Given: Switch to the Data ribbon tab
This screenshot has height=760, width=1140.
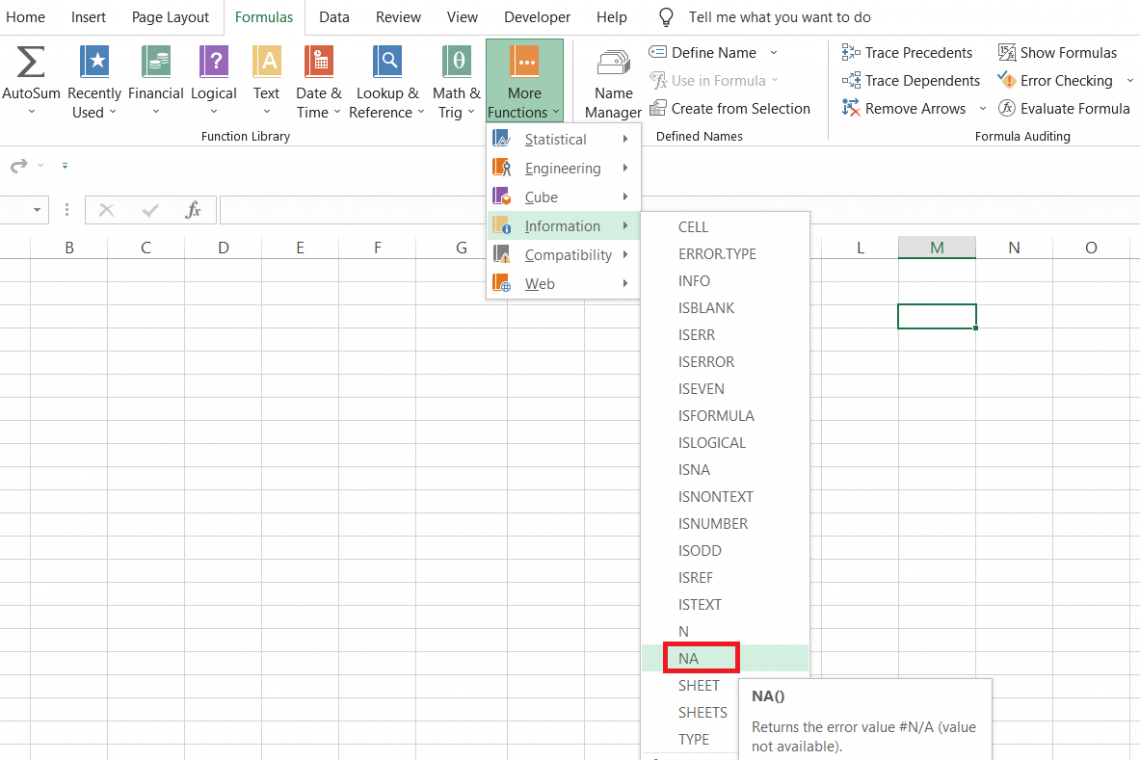Looking at the screenshot, I should tap(334, 17).
